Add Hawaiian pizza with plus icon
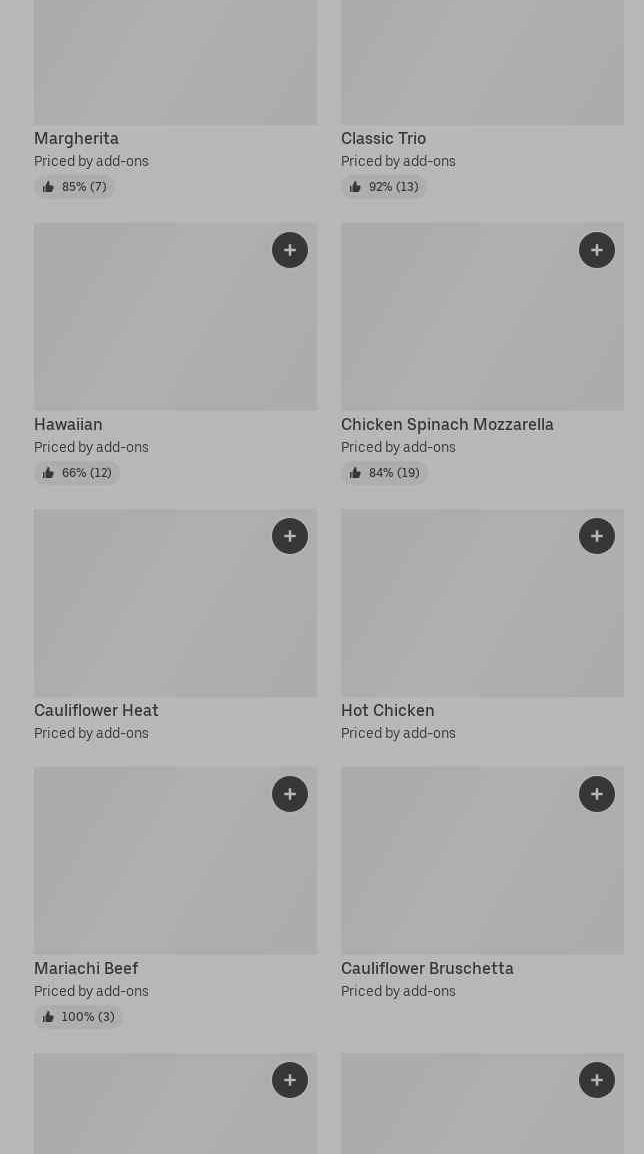 coord(290,250)
